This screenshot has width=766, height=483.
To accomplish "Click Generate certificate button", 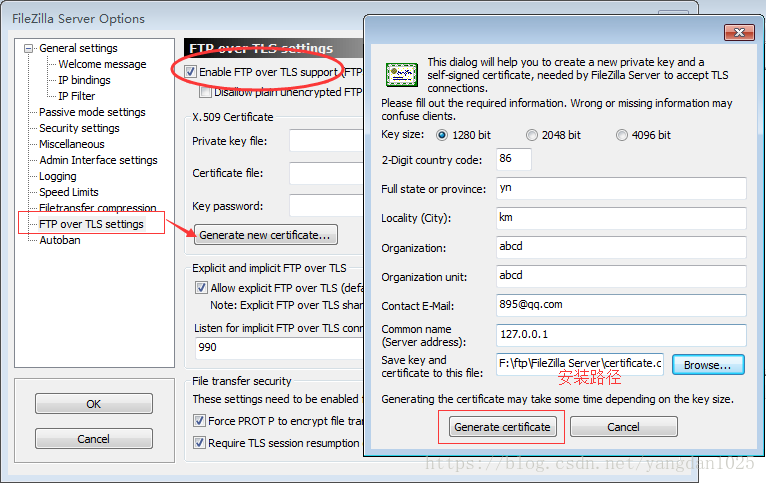I will coord(502,427).
